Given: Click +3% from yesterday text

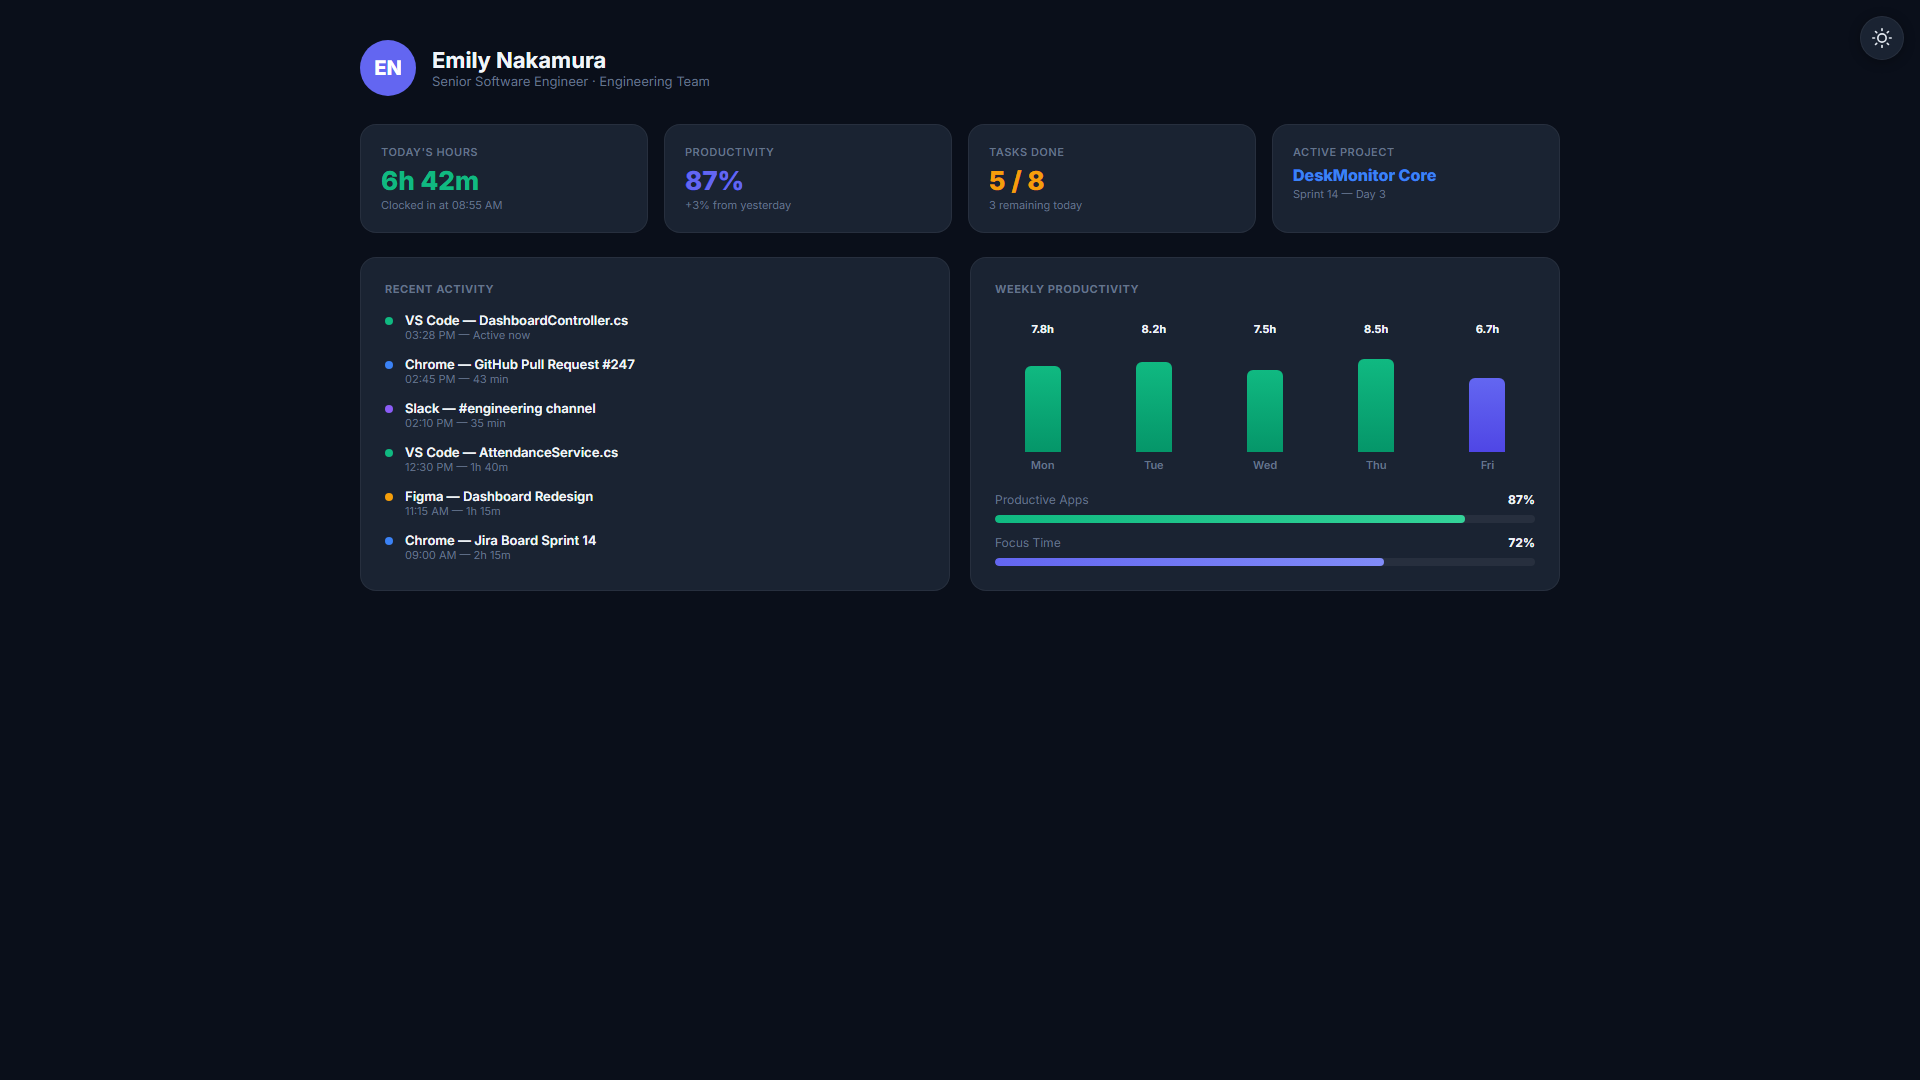Looking at the screenshot, I should click(738, 205).
